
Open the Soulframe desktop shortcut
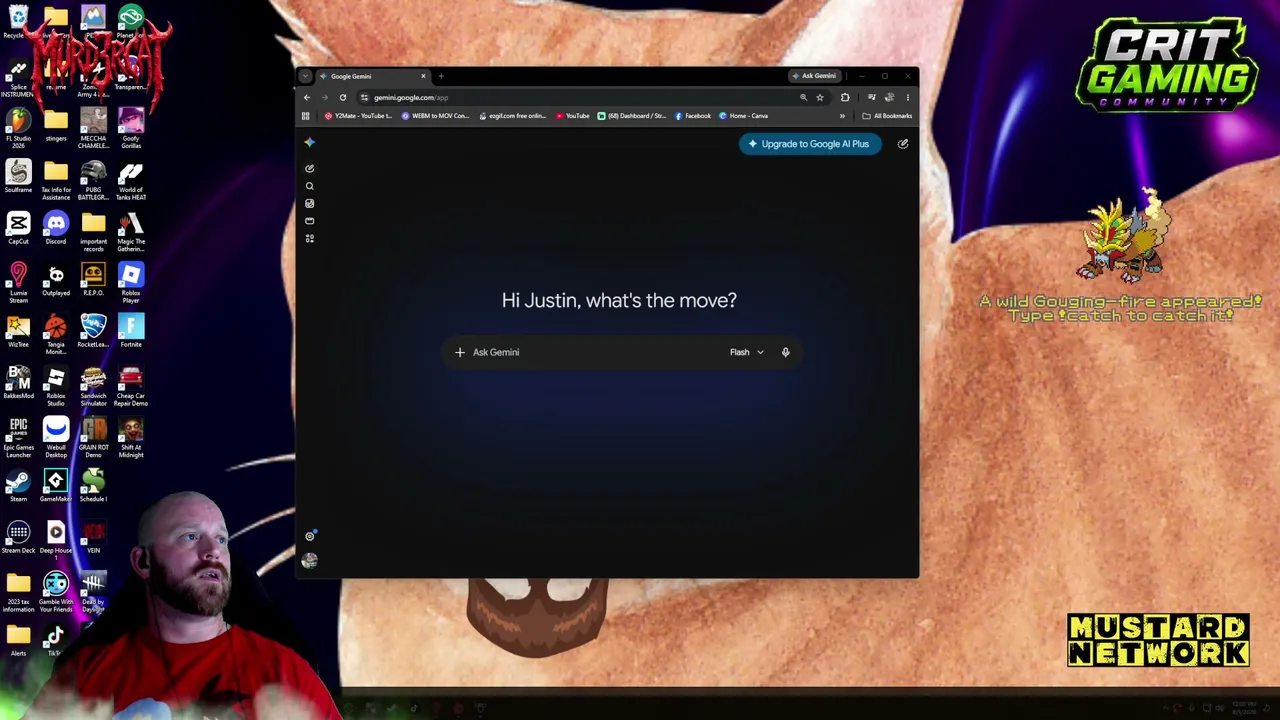(18, 178)
